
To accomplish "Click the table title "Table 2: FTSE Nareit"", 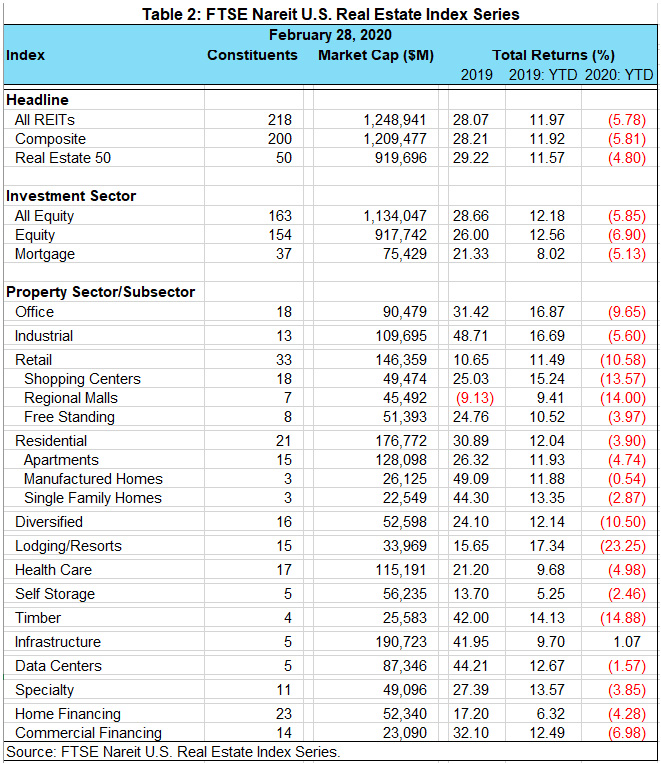I will tap(330, 14).
